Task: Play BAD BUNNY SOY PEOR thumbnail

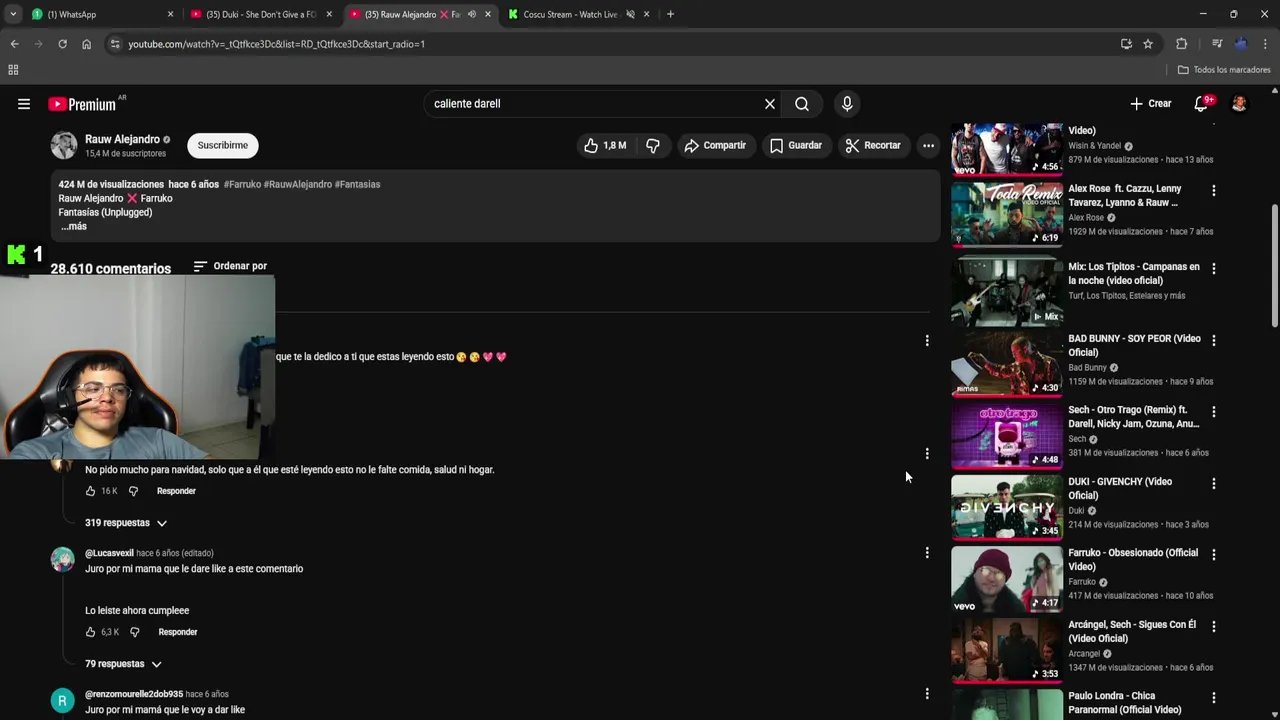Action: pyautogui.click(x=1006, y=364)
